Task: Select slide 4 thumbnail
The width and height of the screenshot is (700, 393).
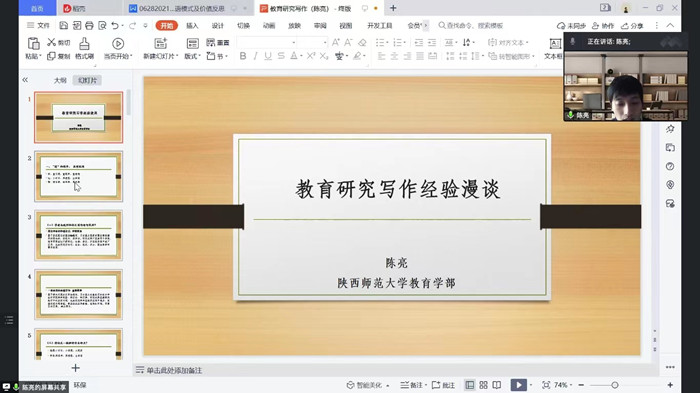Action: tap(79, 295)
